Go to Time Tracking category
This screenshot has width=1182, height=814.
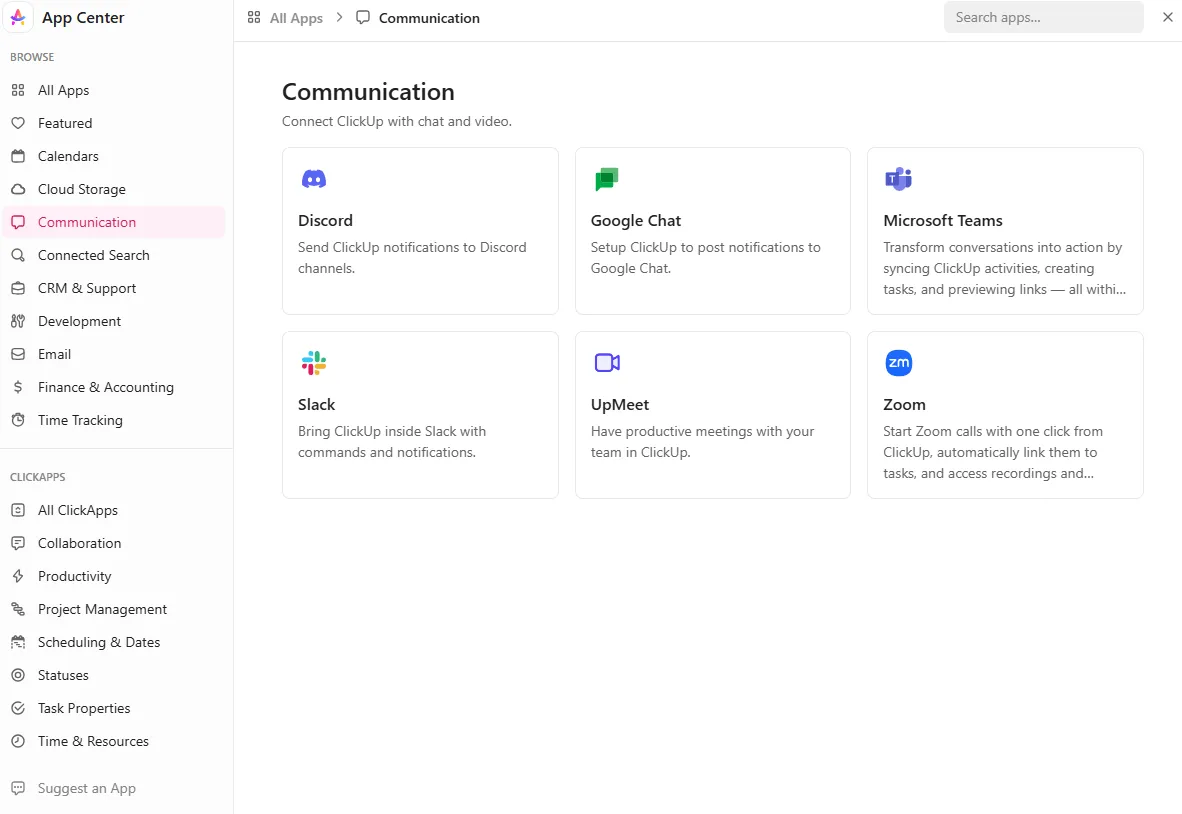(114, 420)
